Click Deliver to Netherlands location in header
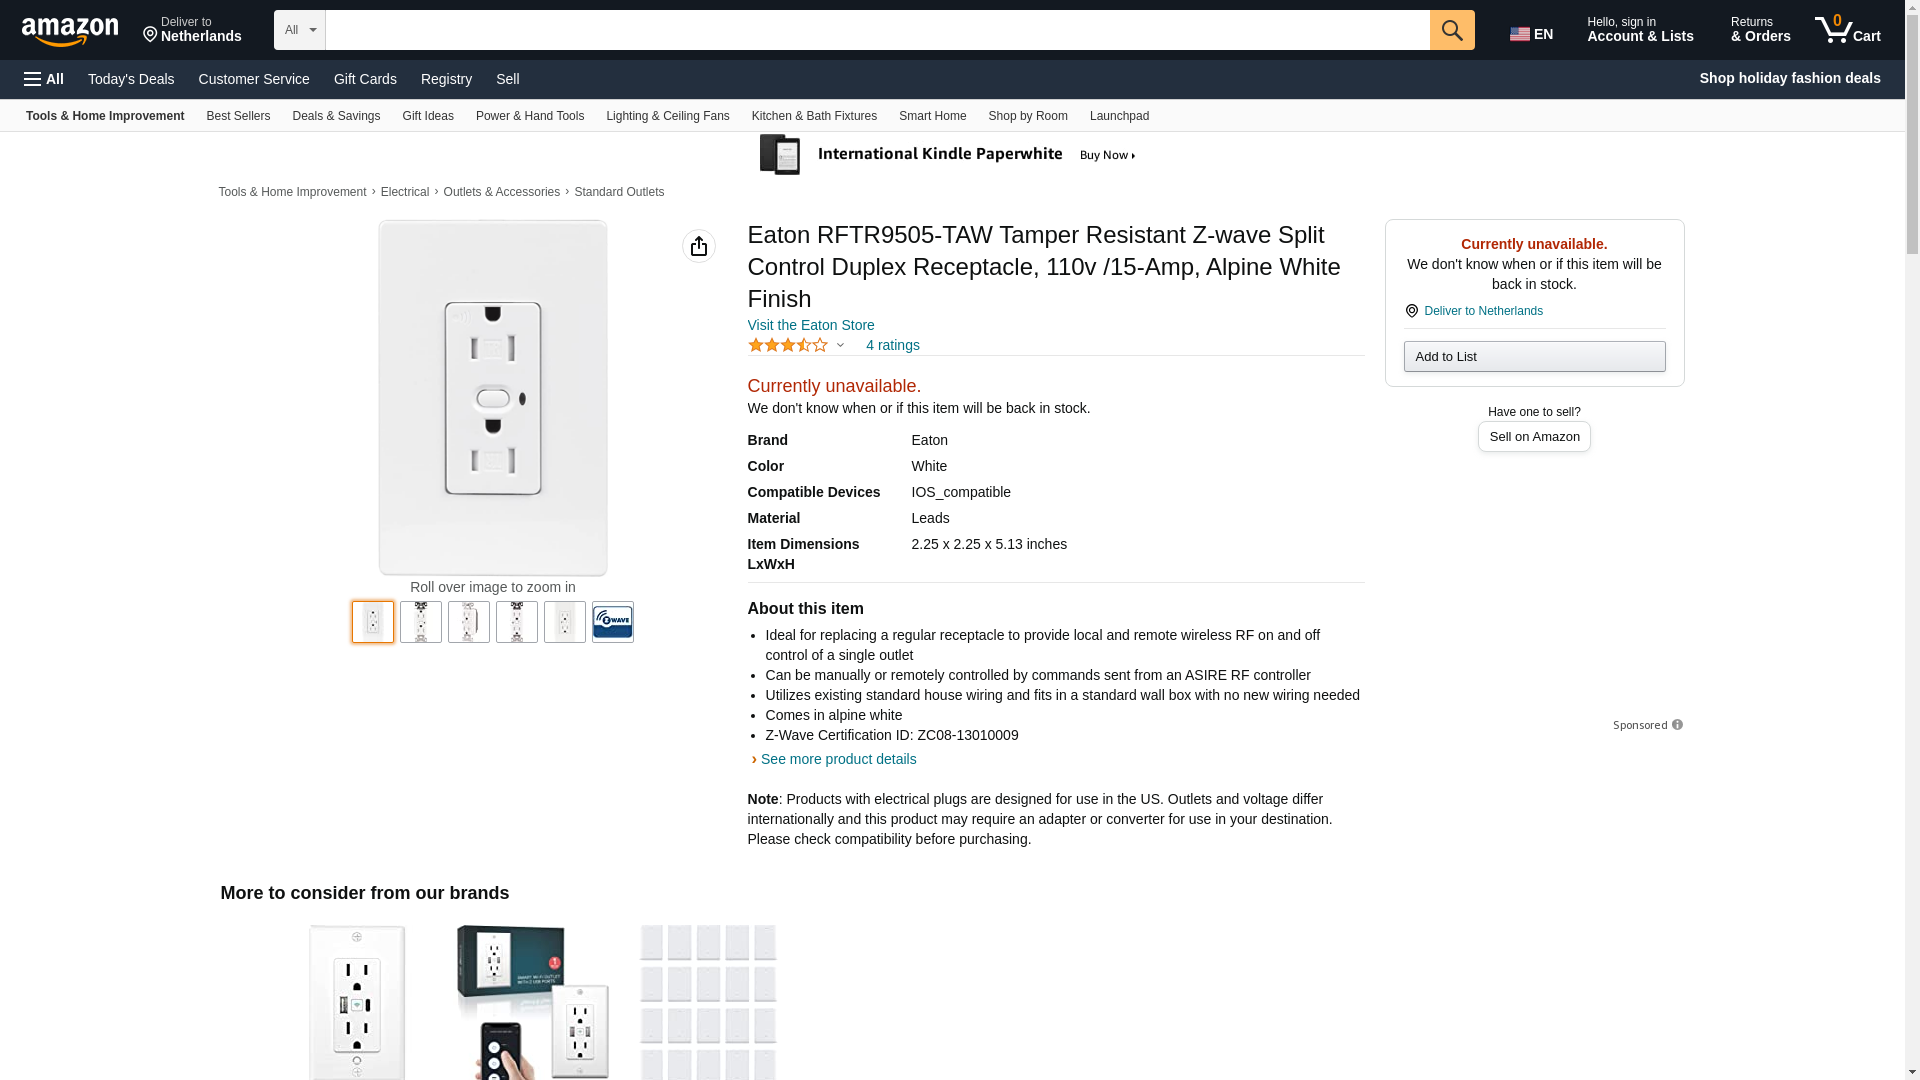This screenshot has width=1920, height=1080. [x=192, y=30]
